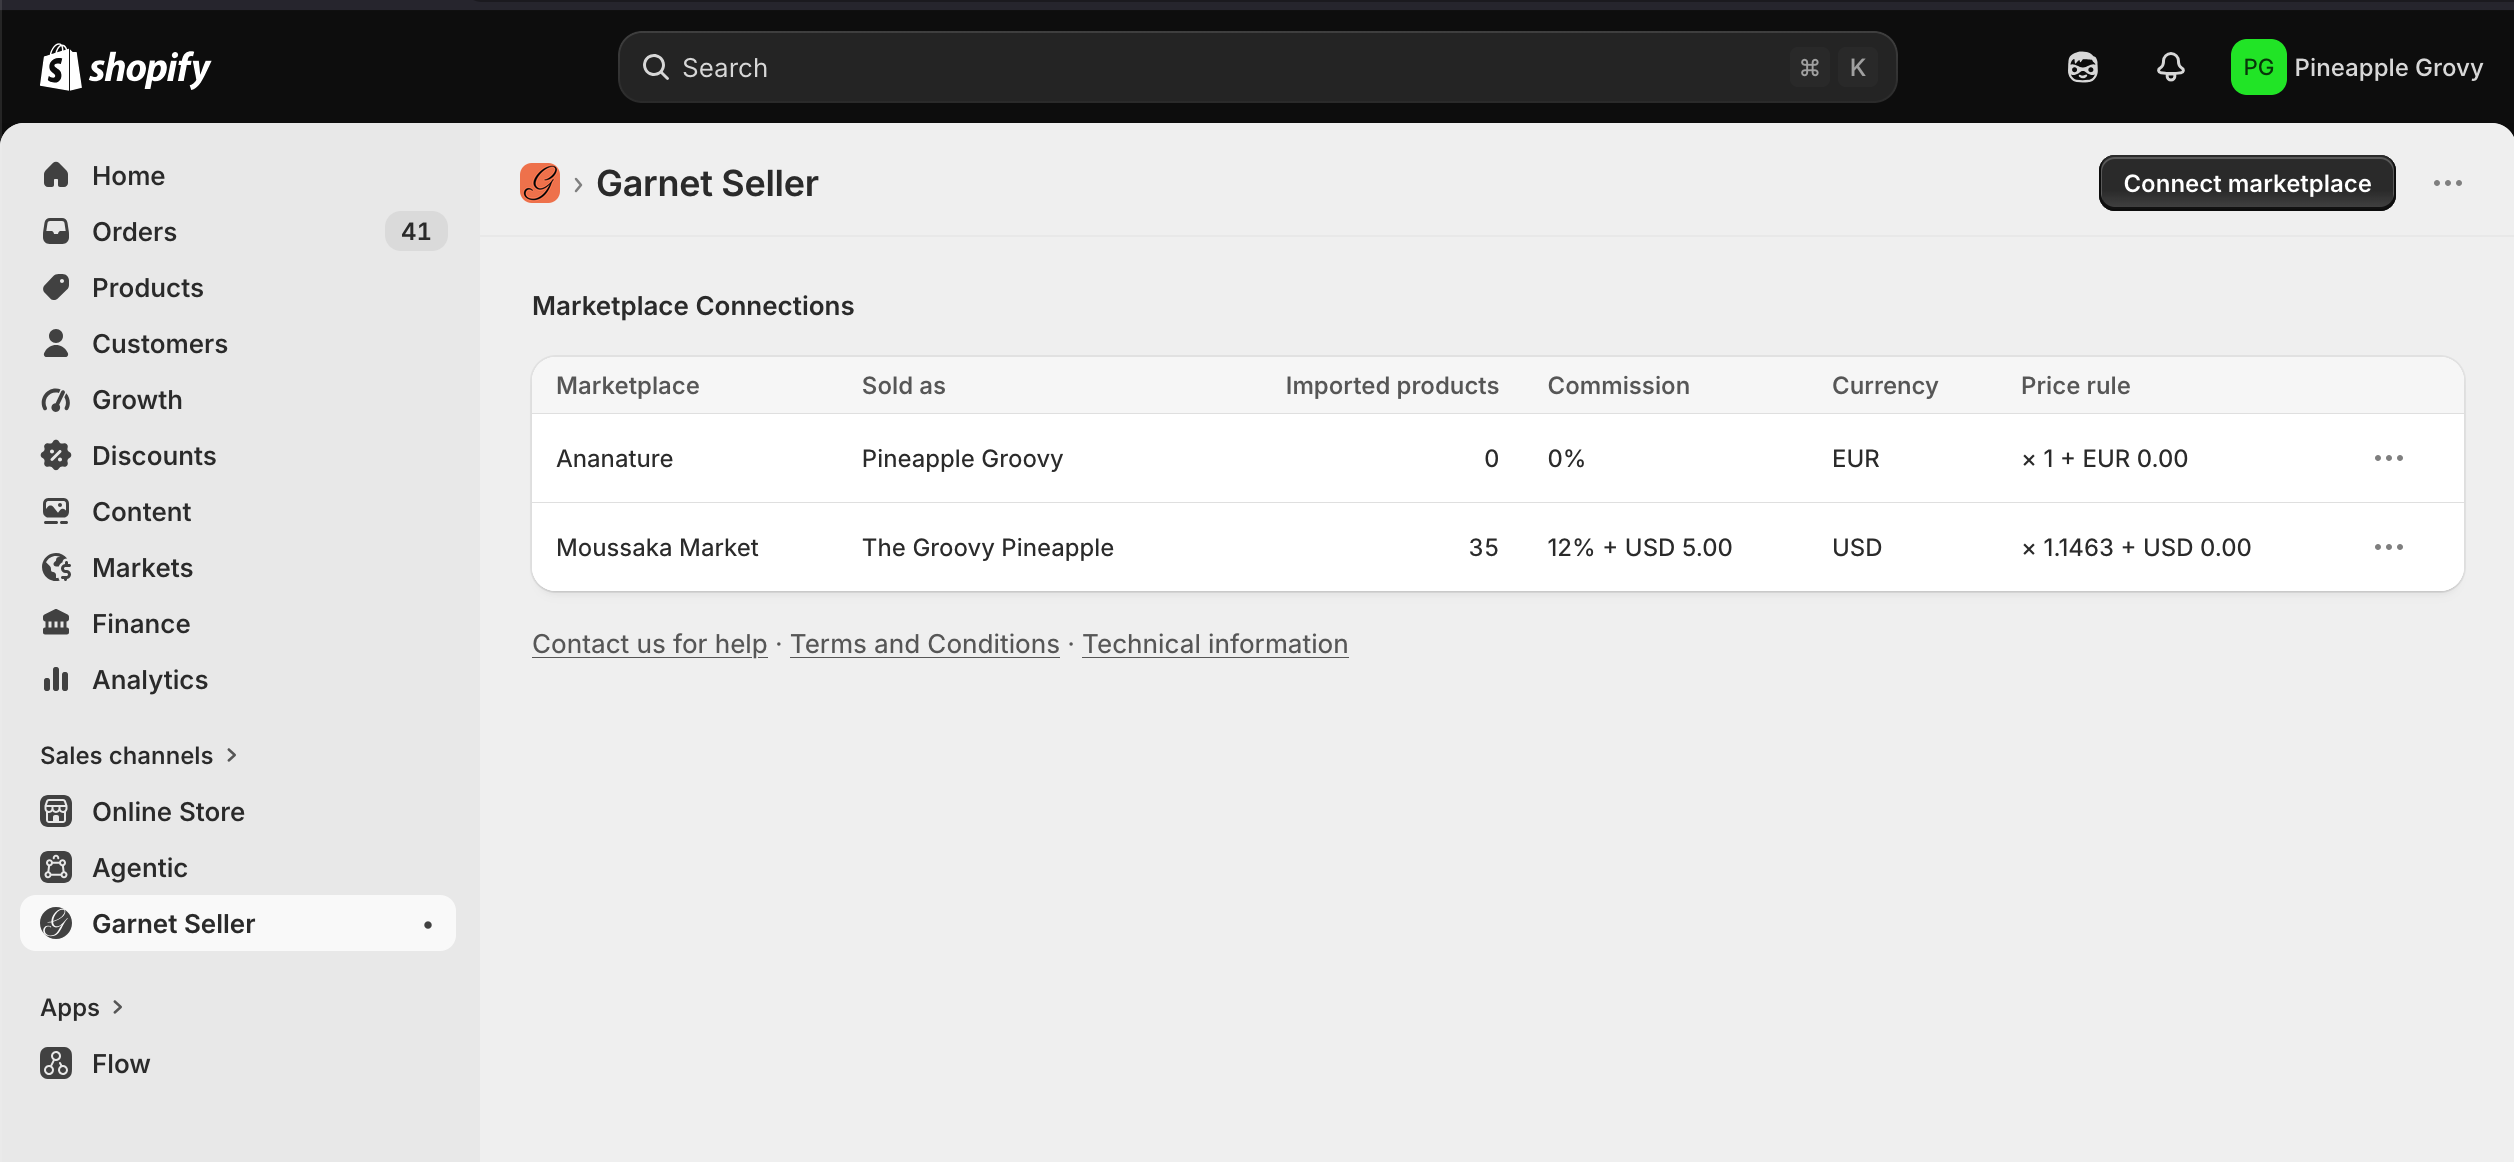Select Garnet Seller sales channel
The image size is (2514, 1162).
point(238,923)
